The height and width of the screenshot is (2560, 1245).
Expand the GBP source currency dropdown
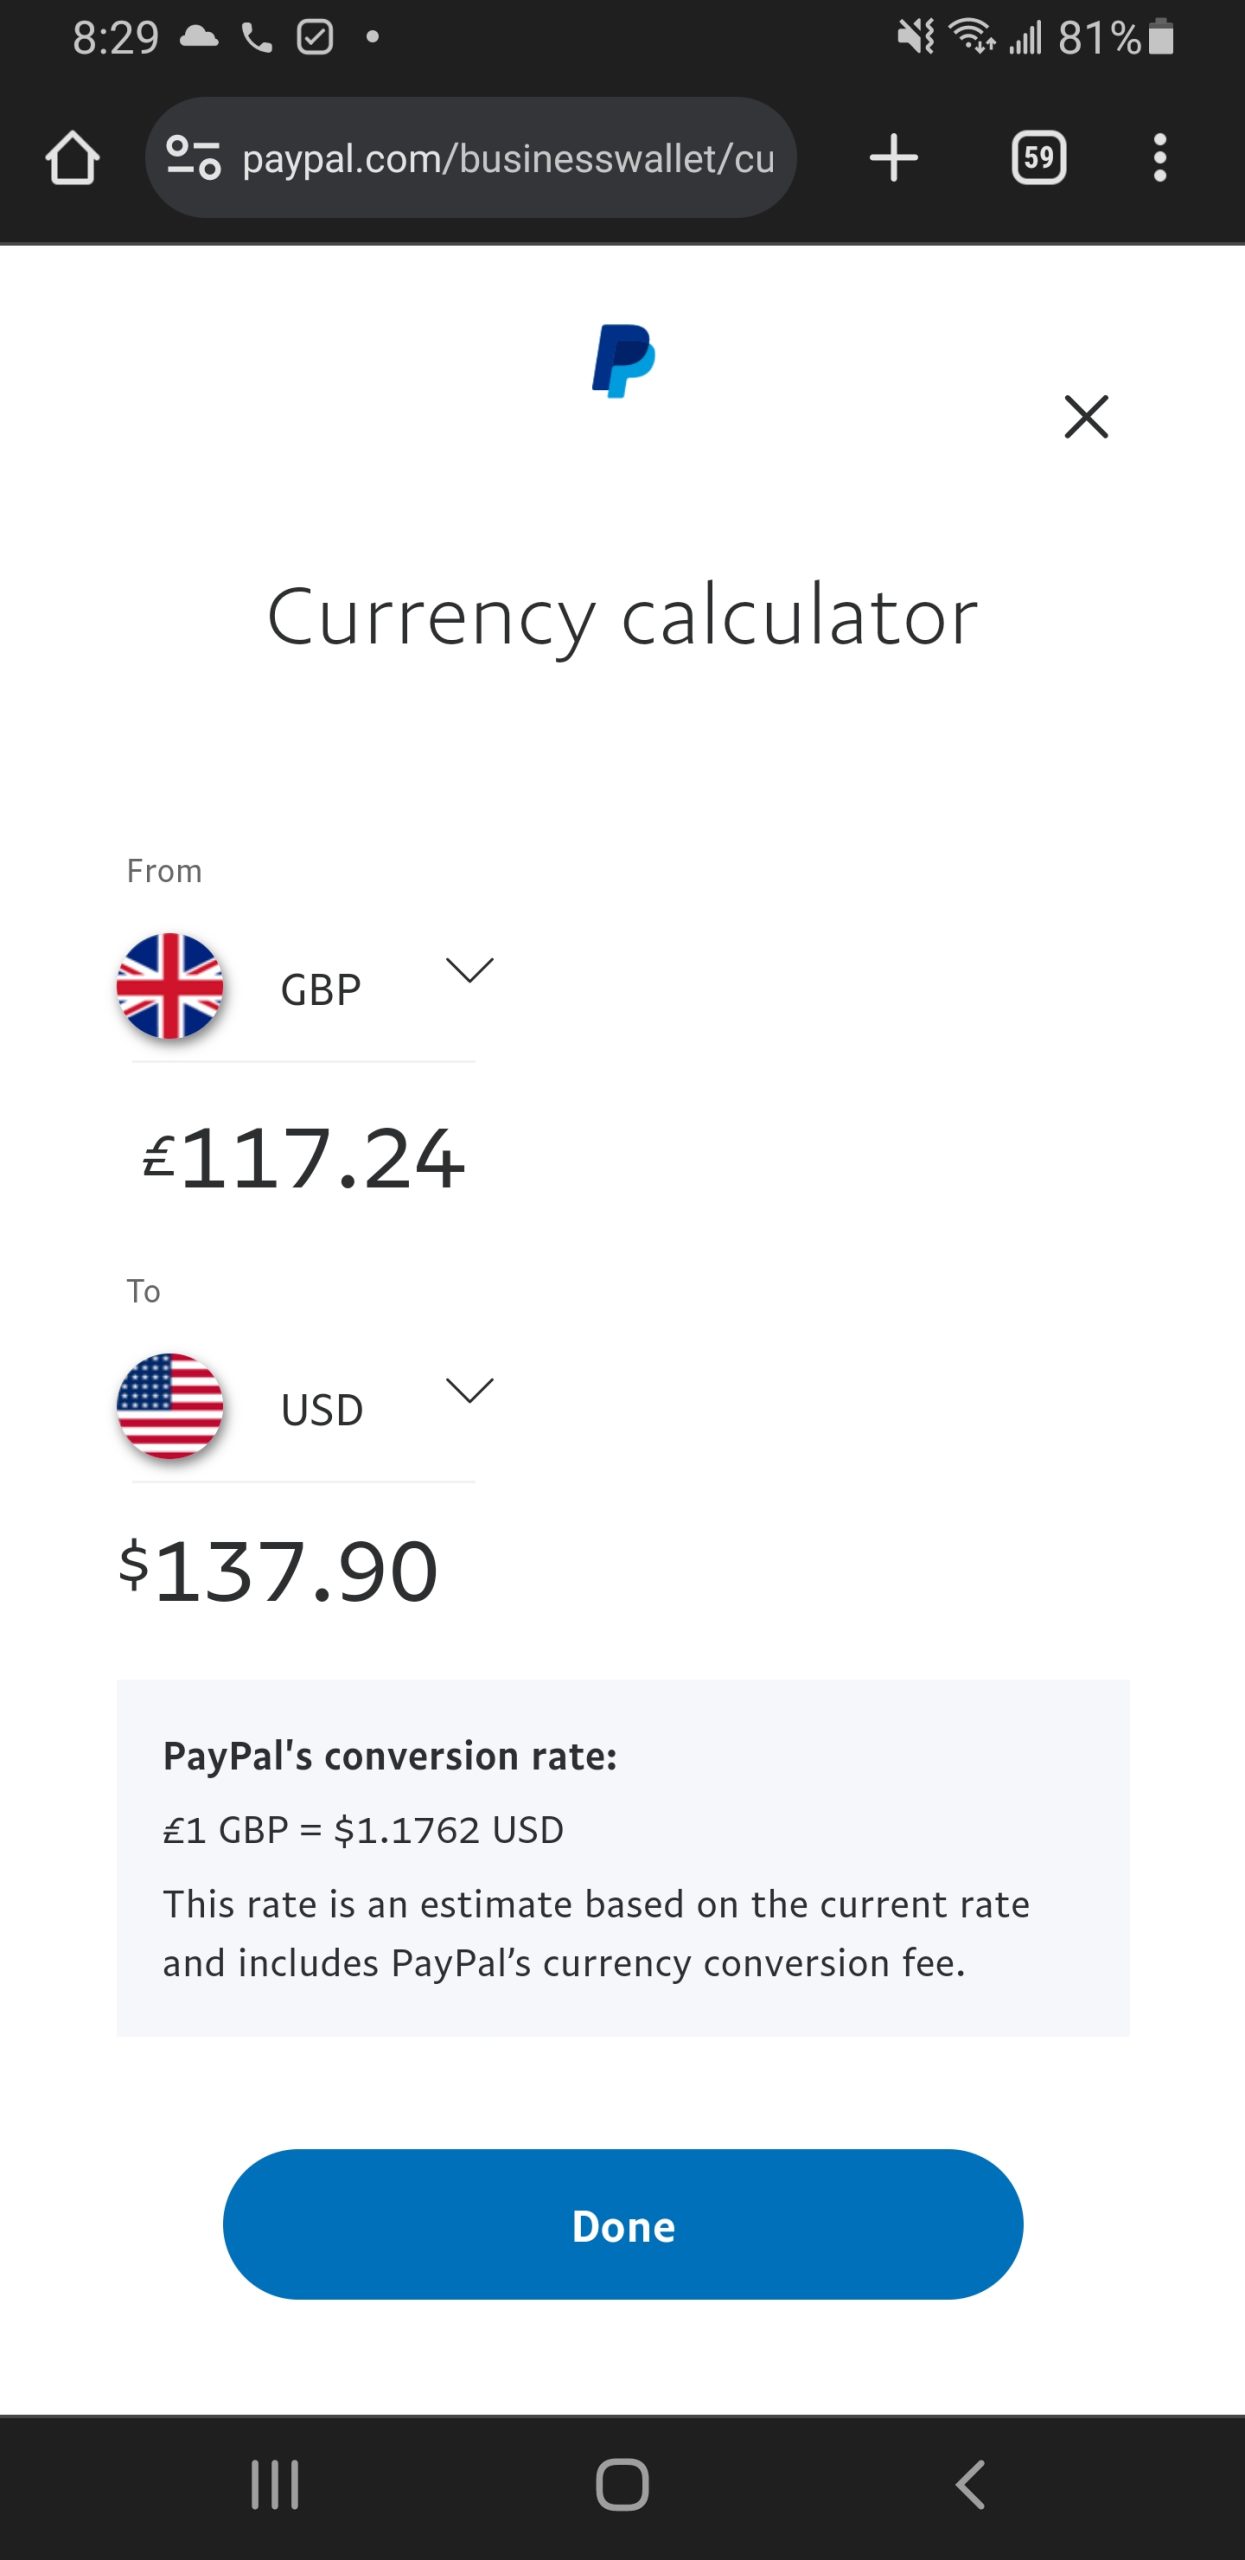point(469,970)
